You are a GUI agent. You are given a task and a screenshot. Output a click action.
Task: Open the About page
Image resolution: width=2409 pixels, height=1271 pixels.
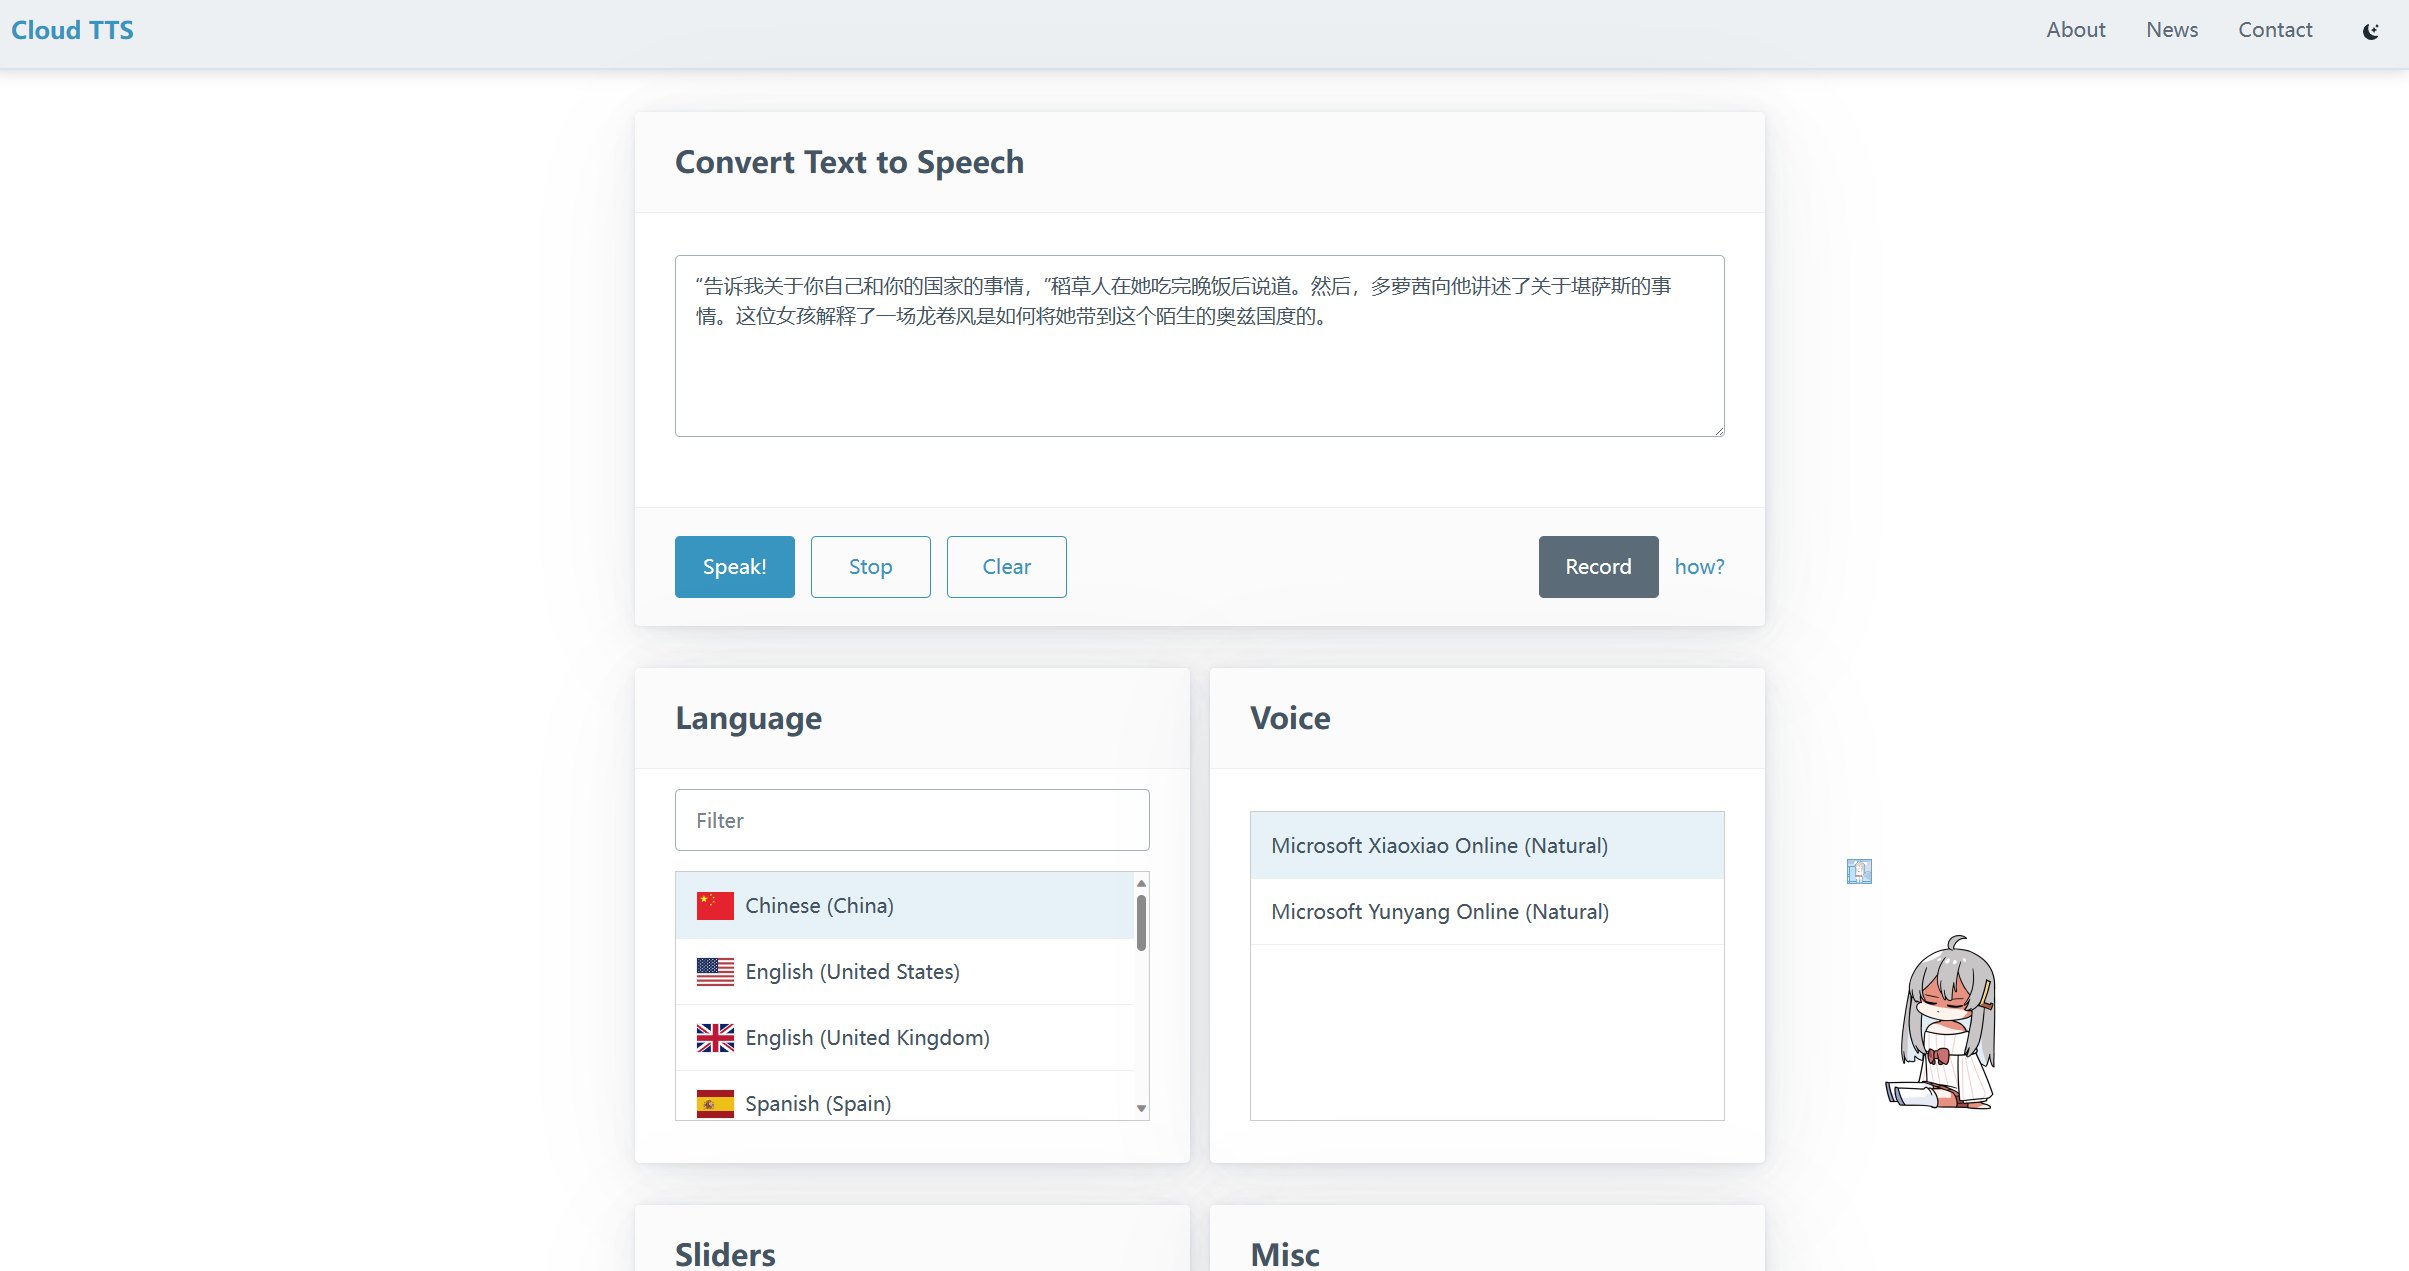tap(2076, 30)
